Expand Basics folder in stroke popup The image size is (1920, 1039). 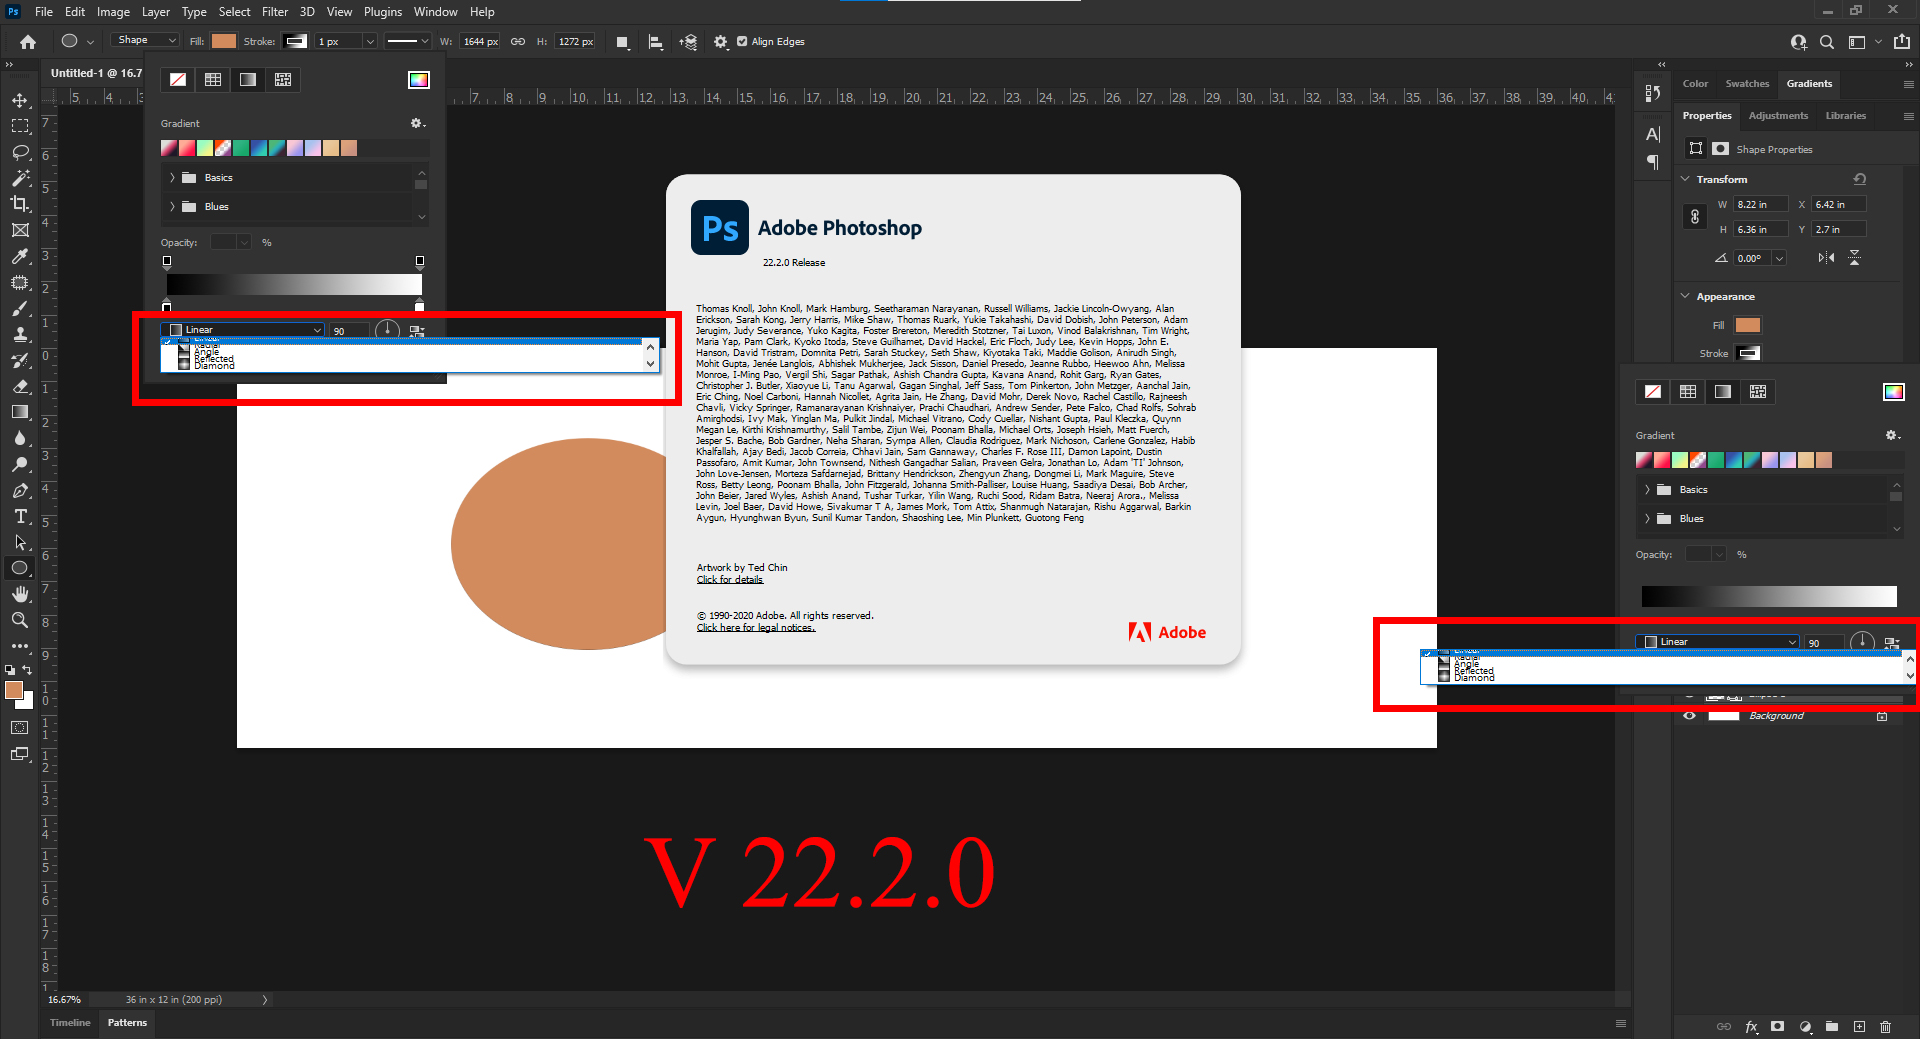[172, 178]
